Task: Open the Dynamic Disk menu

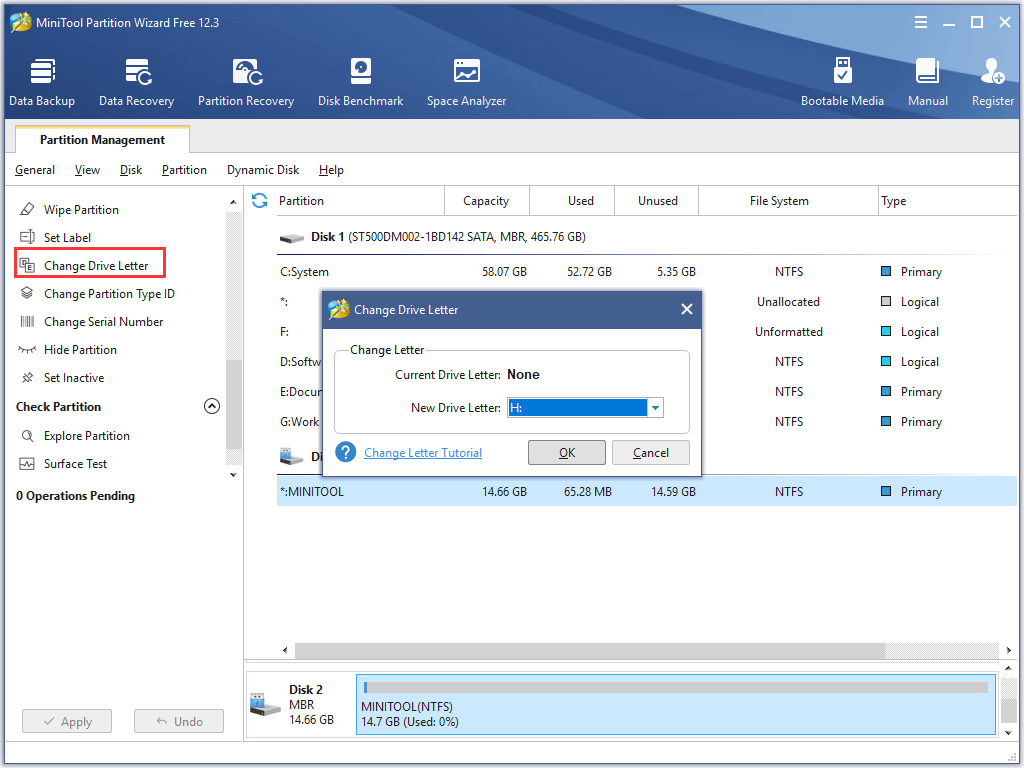Action: [263, 170]
